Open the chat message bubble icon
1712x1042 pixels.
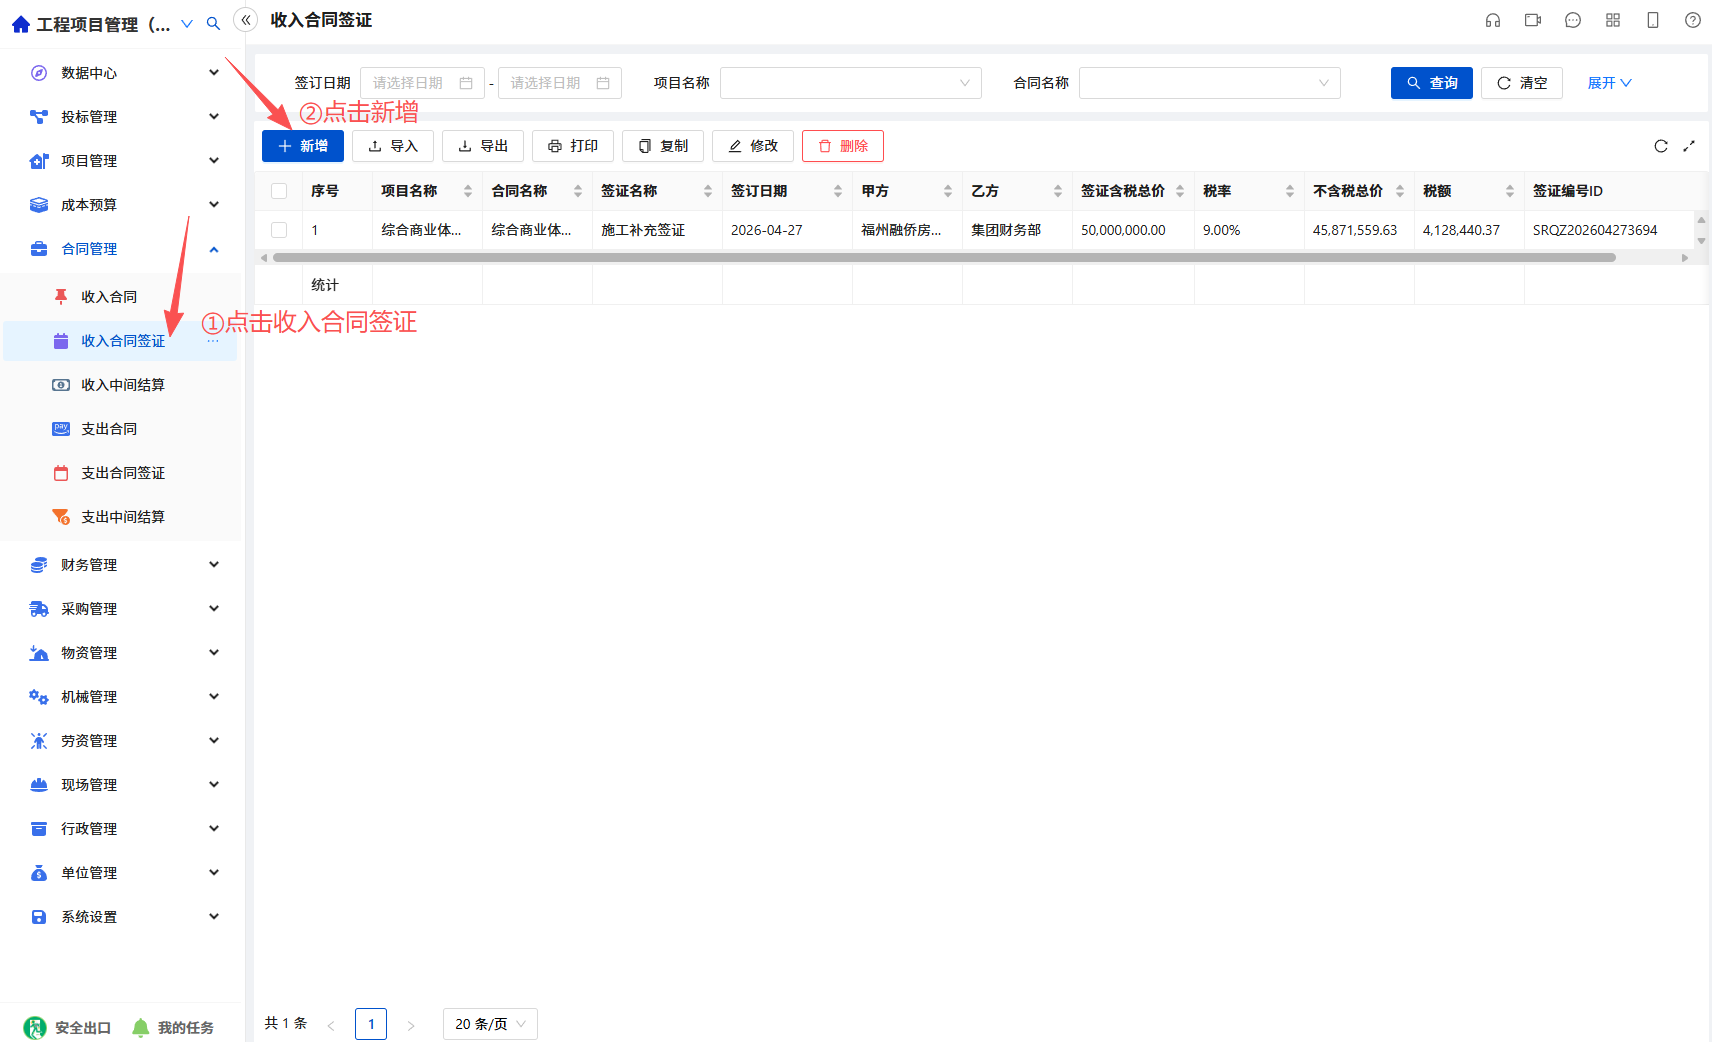pyautogui.click(x=1573, y=20)
